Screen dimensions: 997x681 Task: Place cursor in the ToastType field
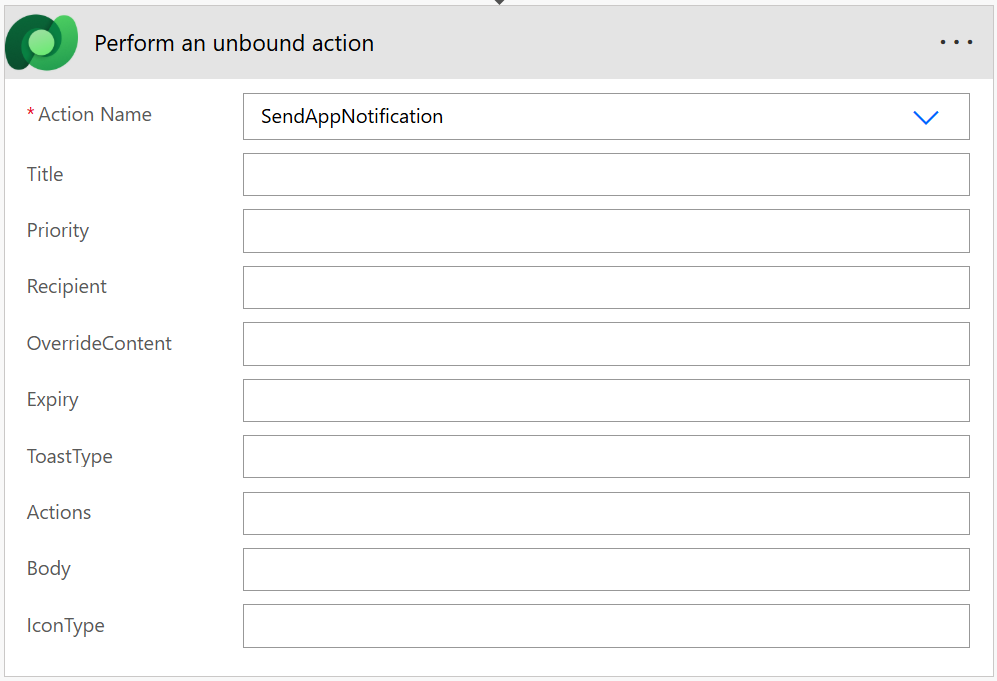606,456
